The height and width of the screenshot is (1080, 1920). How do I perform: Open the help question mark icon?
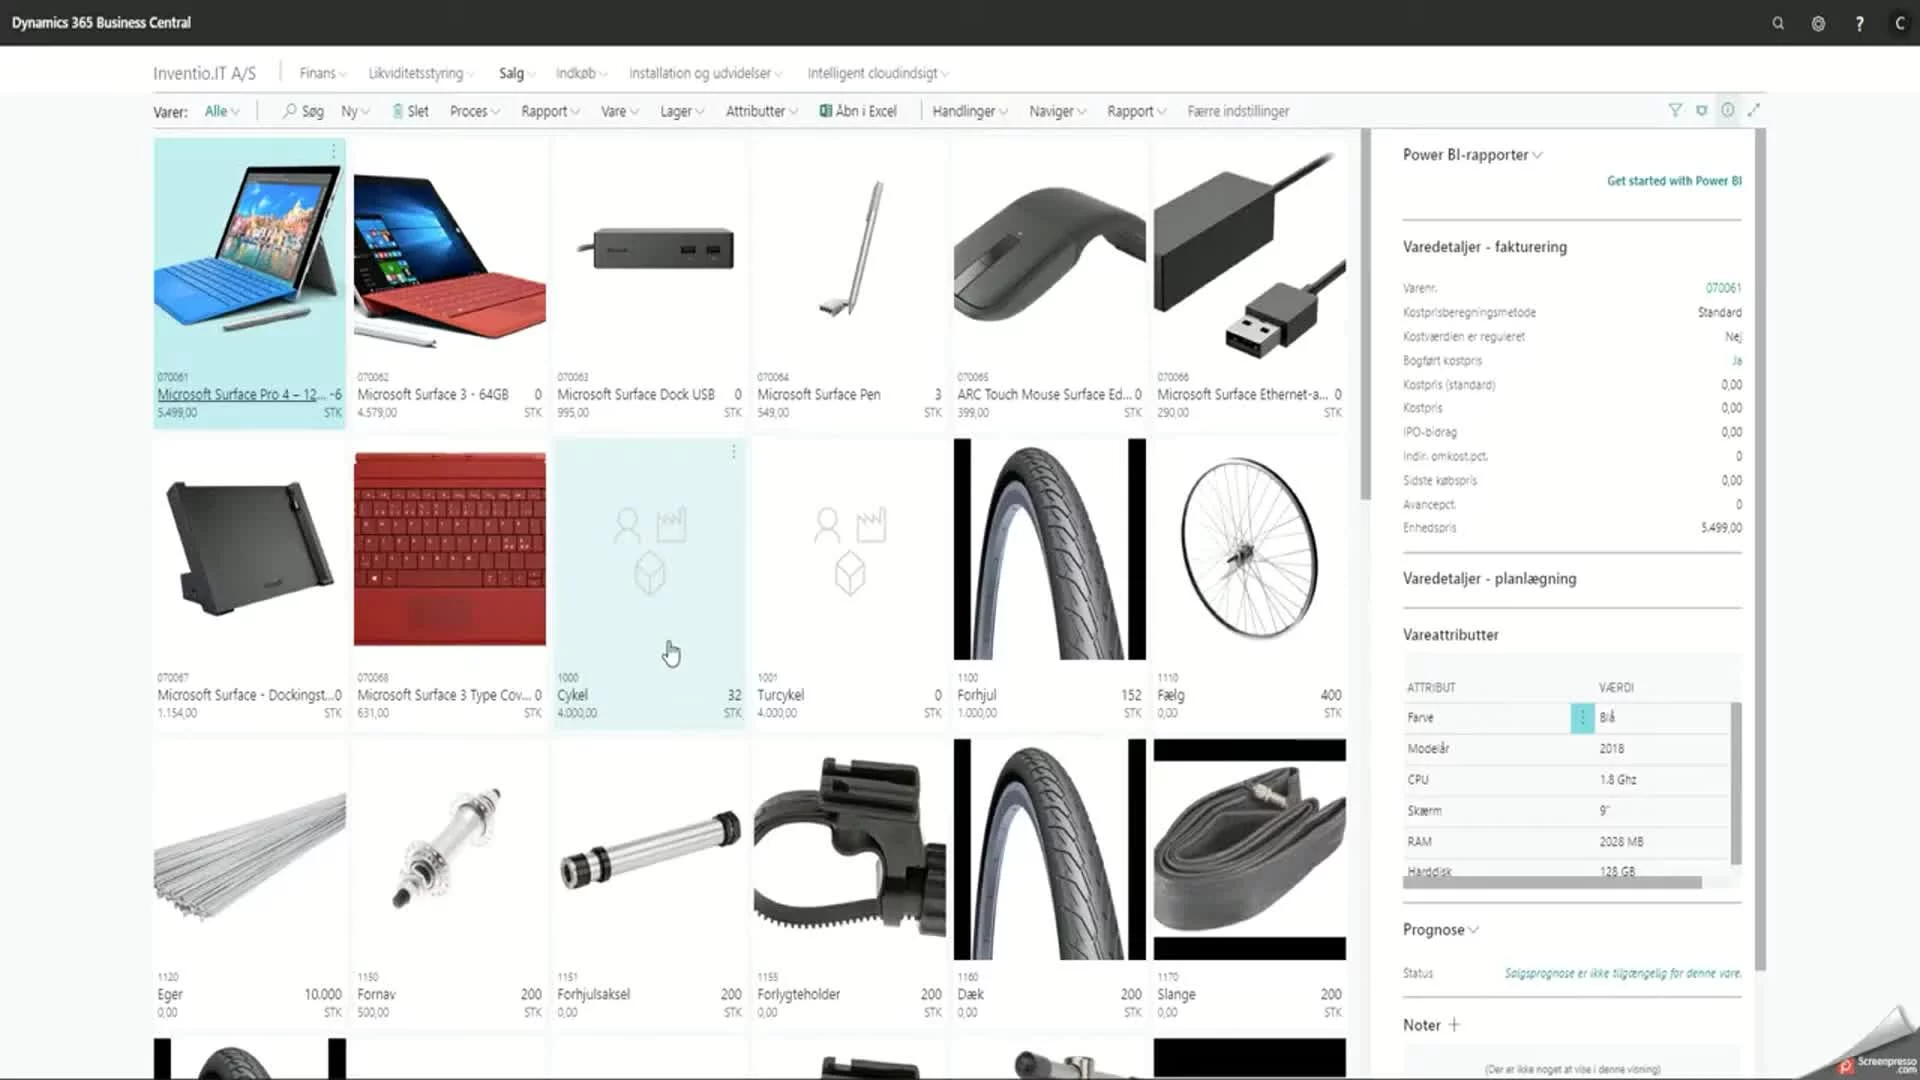tap(1859, 23)
